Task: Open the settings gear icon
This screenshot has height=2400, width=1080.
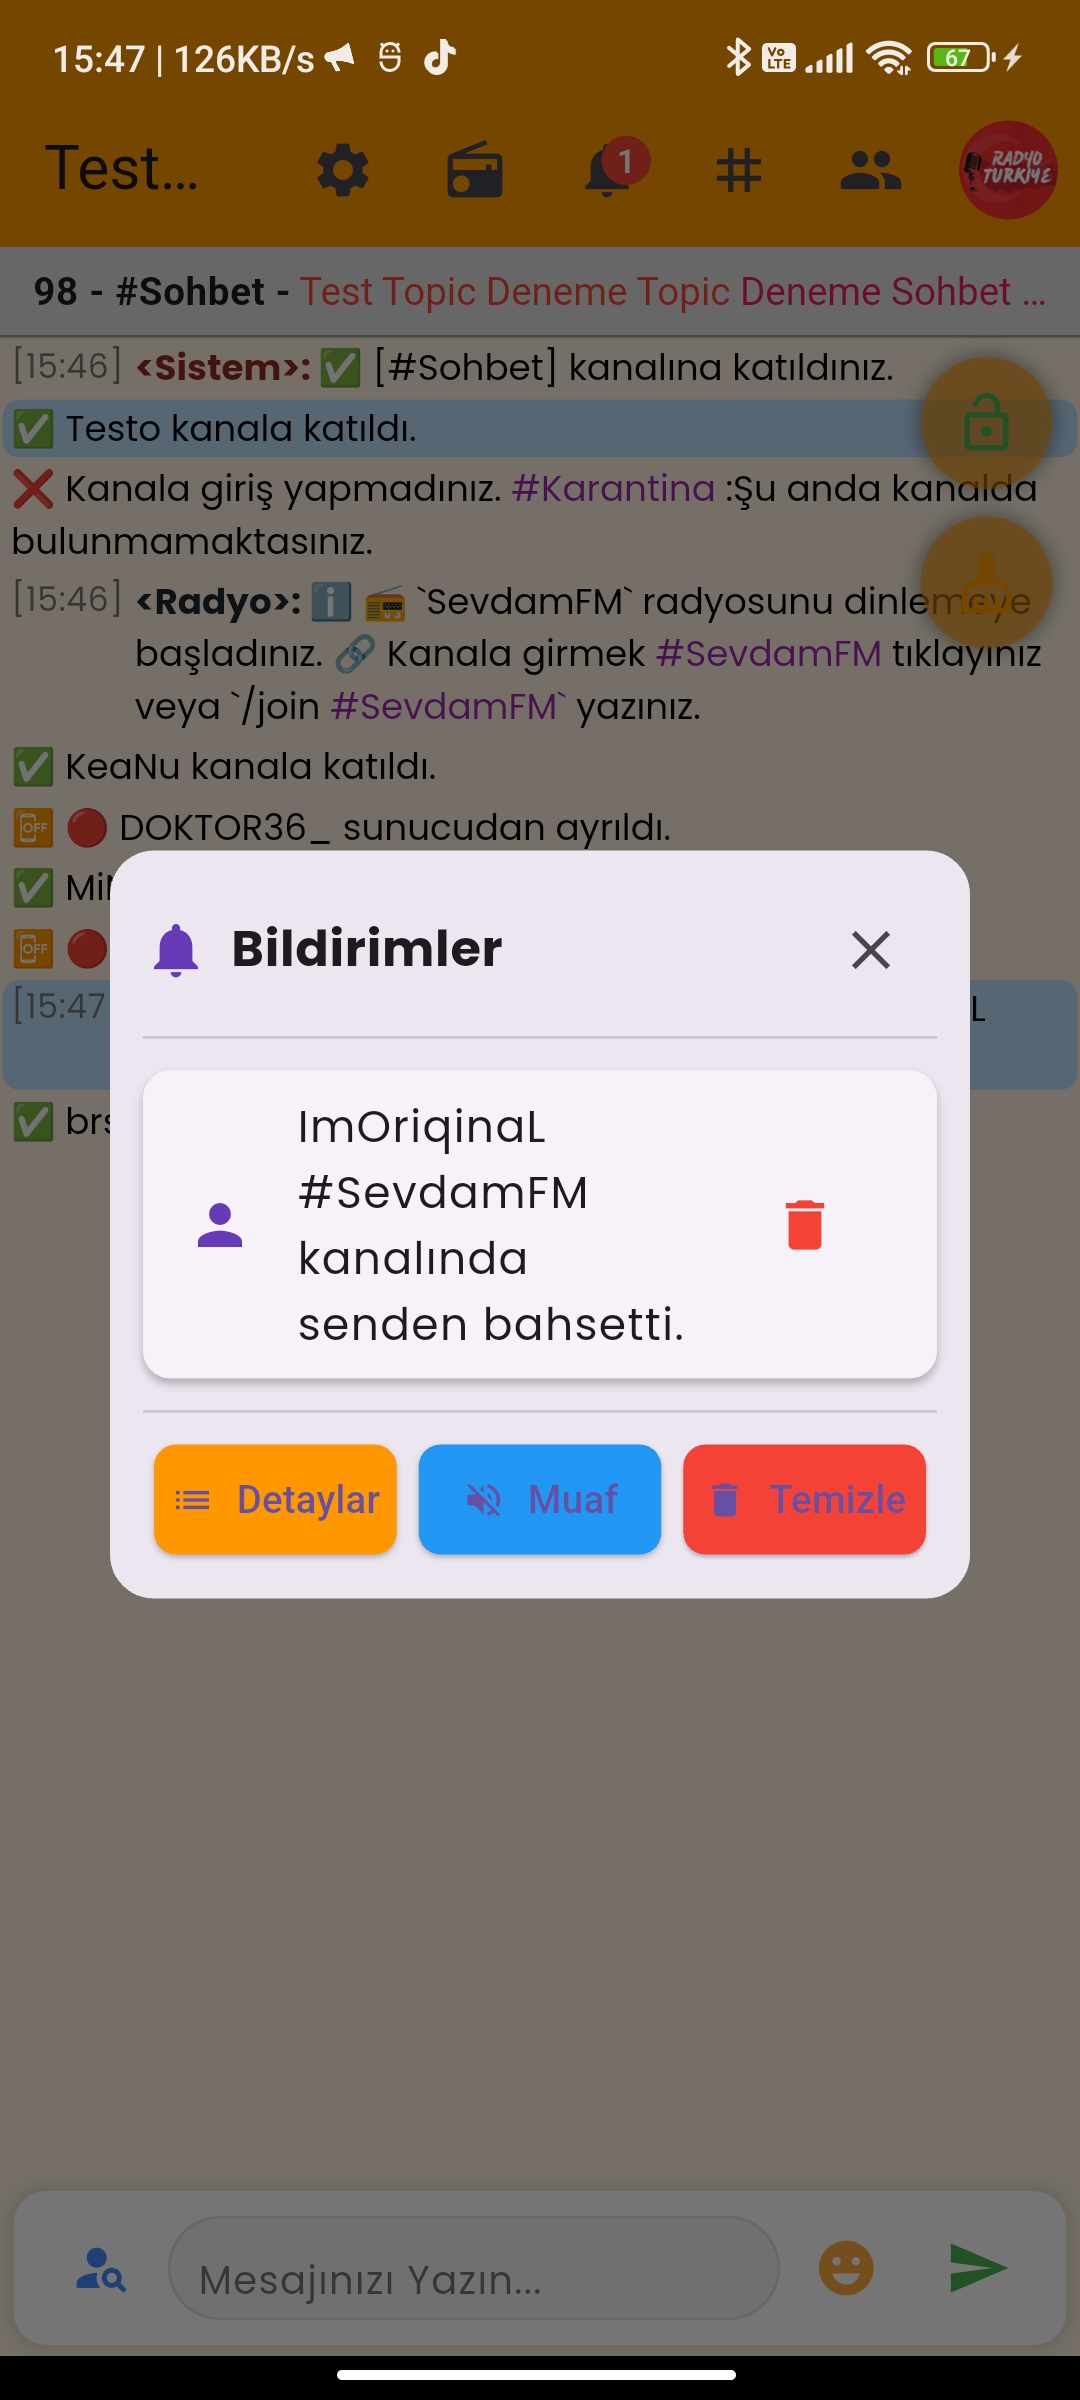Action: click(x=343, y=170)
